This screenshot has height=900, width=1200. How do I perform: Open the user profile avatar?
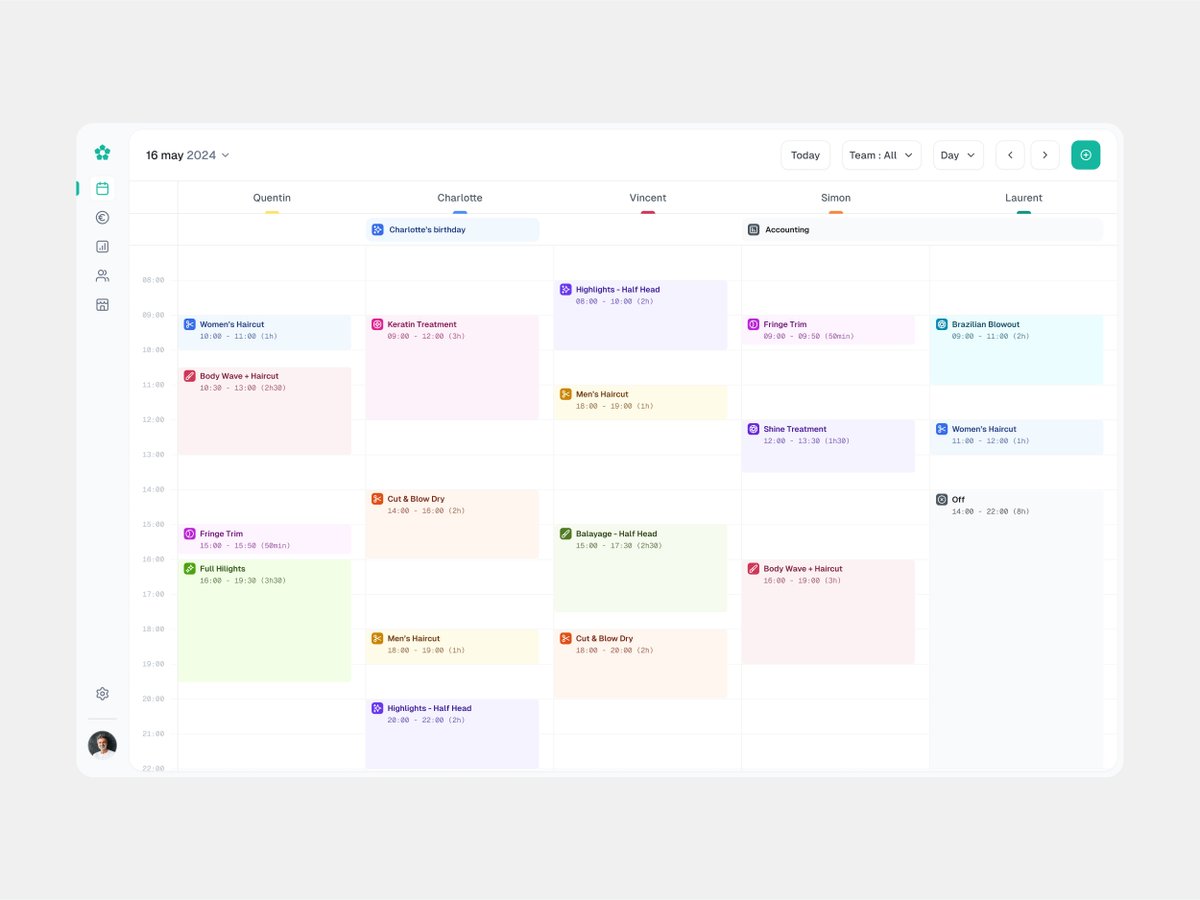pyautogui.click(x=102, y=745)
